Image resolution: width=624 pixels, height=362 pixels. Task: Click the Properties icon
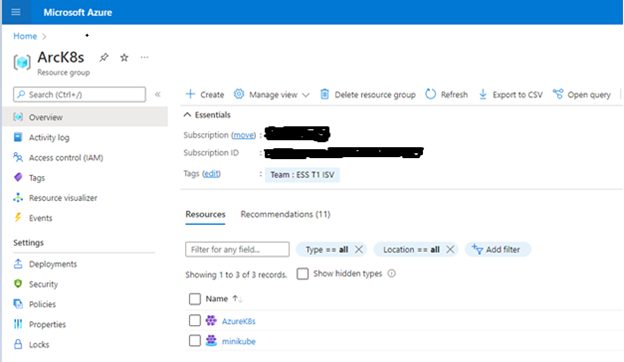18,324
